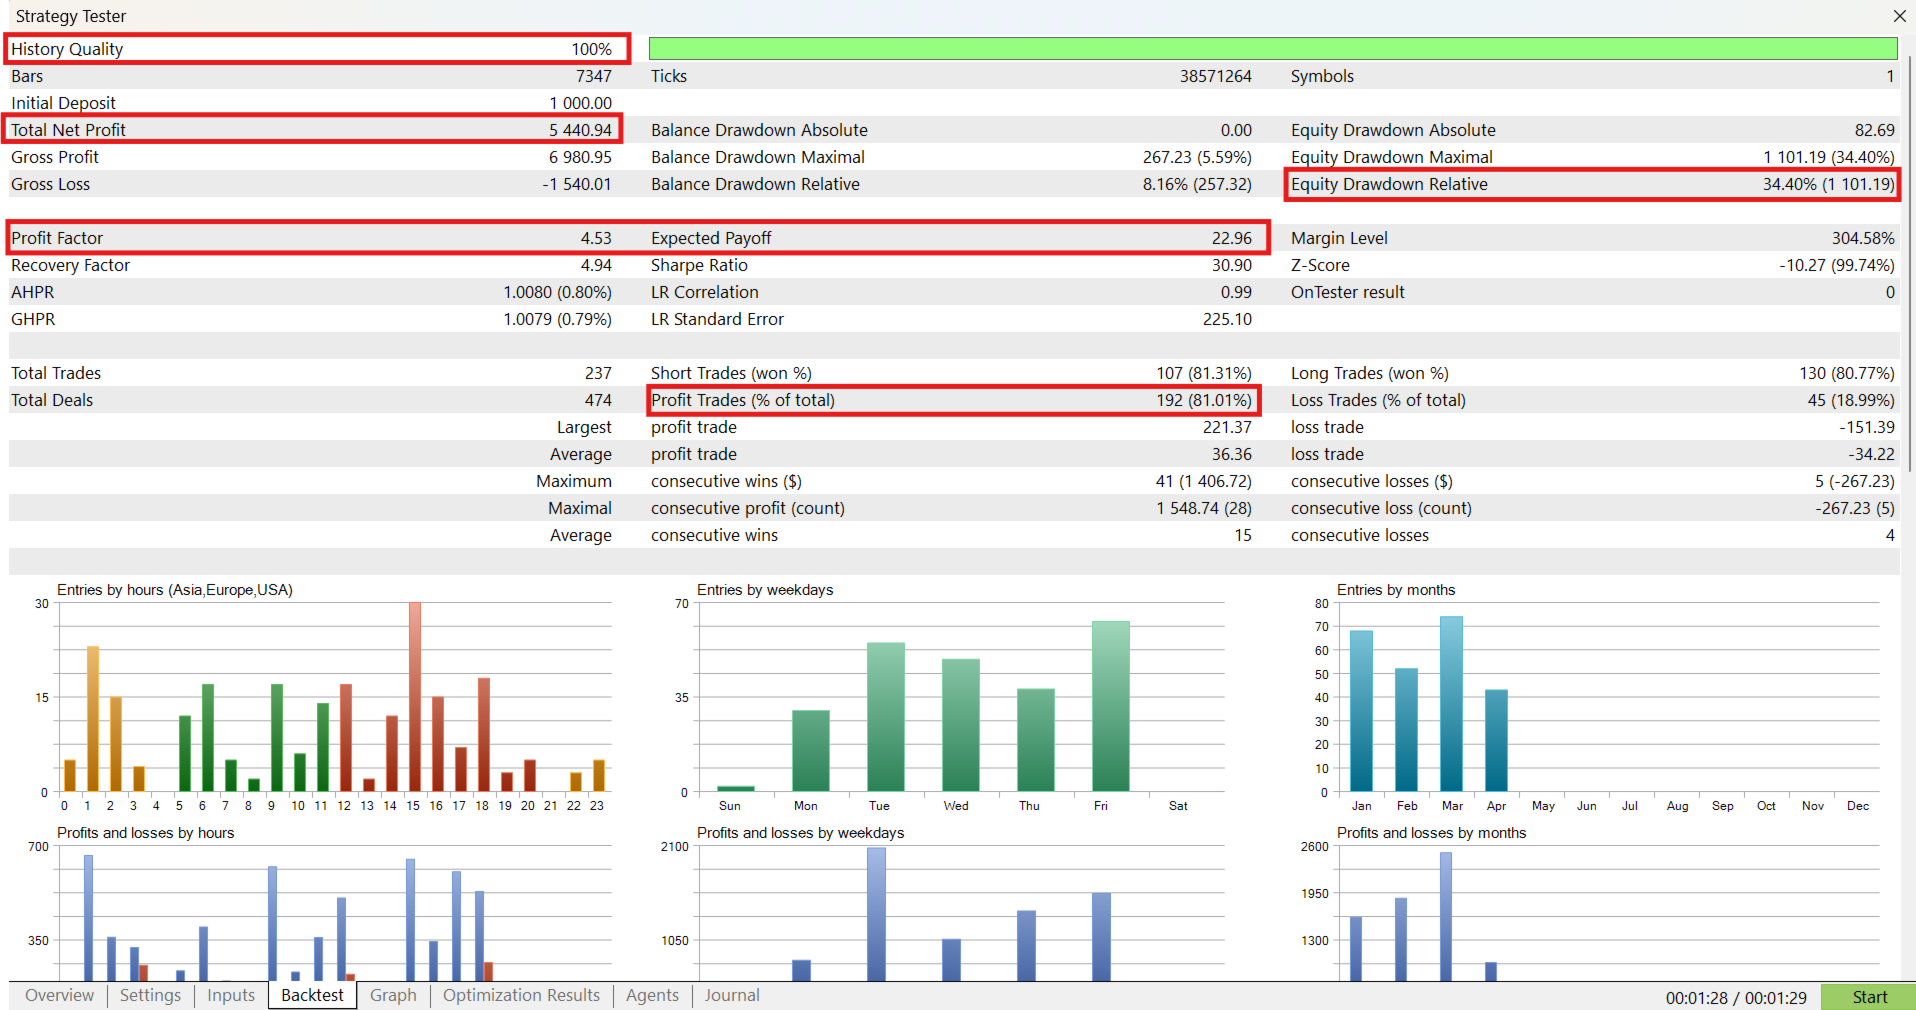The width and height of the screenshot is (1916, 1010).
Task: Click the hour 15 bar in Entries by hours
Action: point(415,697)
